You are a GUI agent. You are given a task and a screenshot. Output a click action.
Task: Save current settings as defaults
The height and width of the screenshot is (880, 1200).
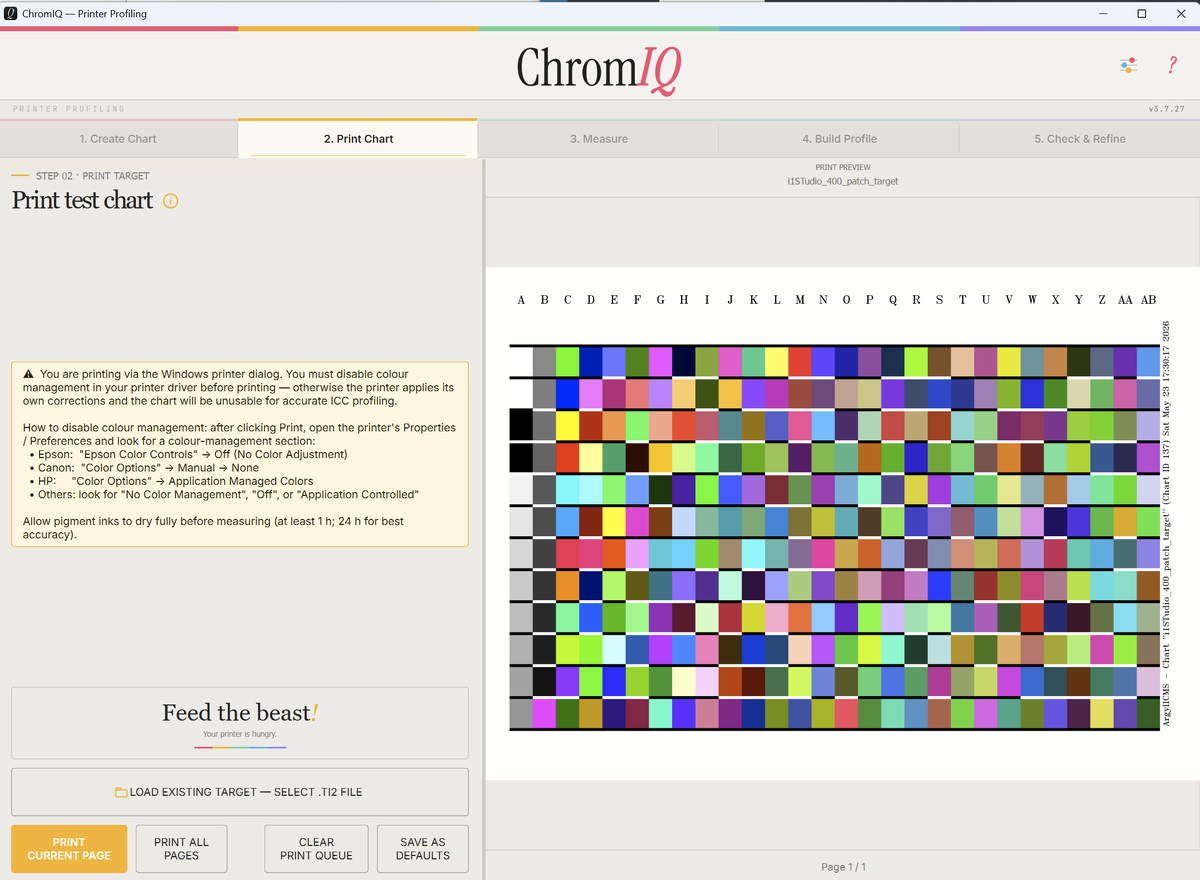coord(423,849)
